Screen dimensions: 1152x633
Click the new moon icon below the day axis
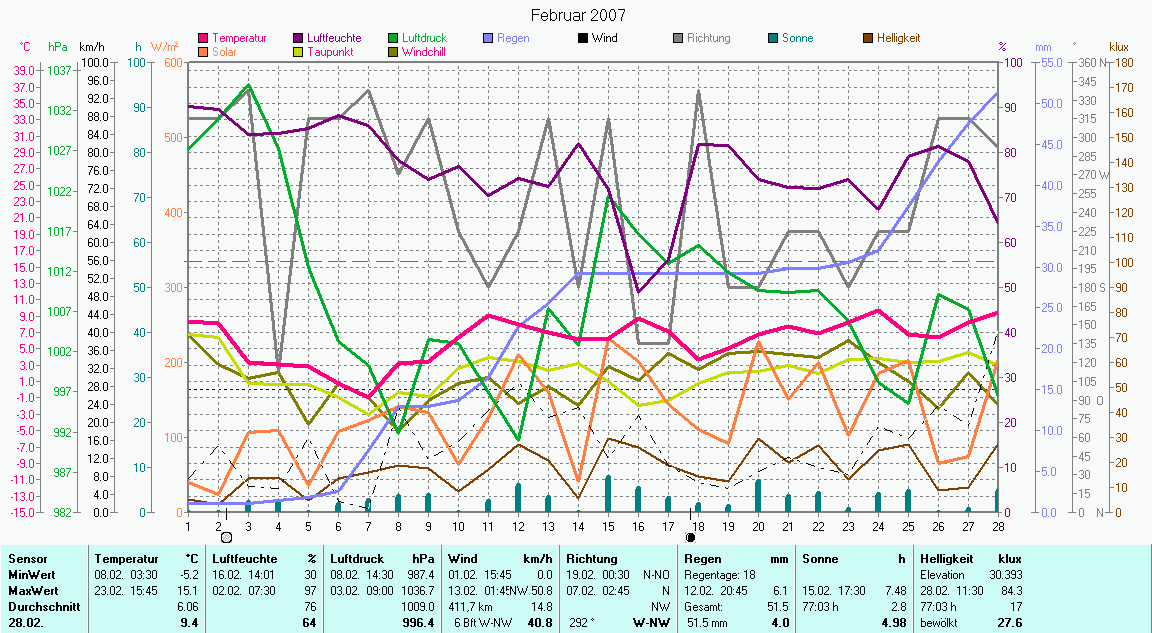[690, 537]
